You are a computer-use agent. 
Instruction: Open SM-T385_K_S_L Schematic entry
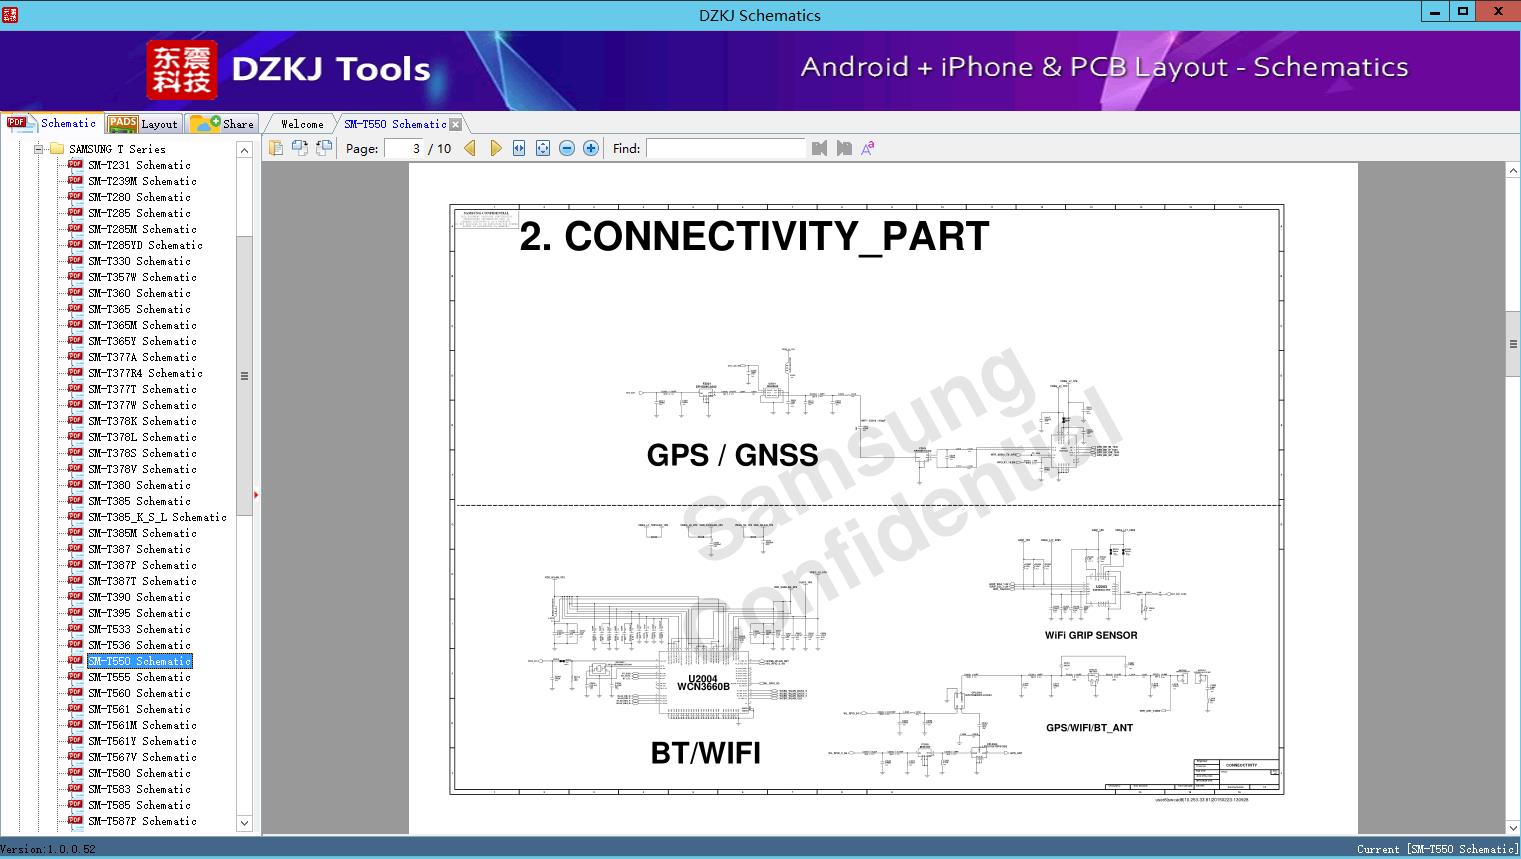[157, 517]
